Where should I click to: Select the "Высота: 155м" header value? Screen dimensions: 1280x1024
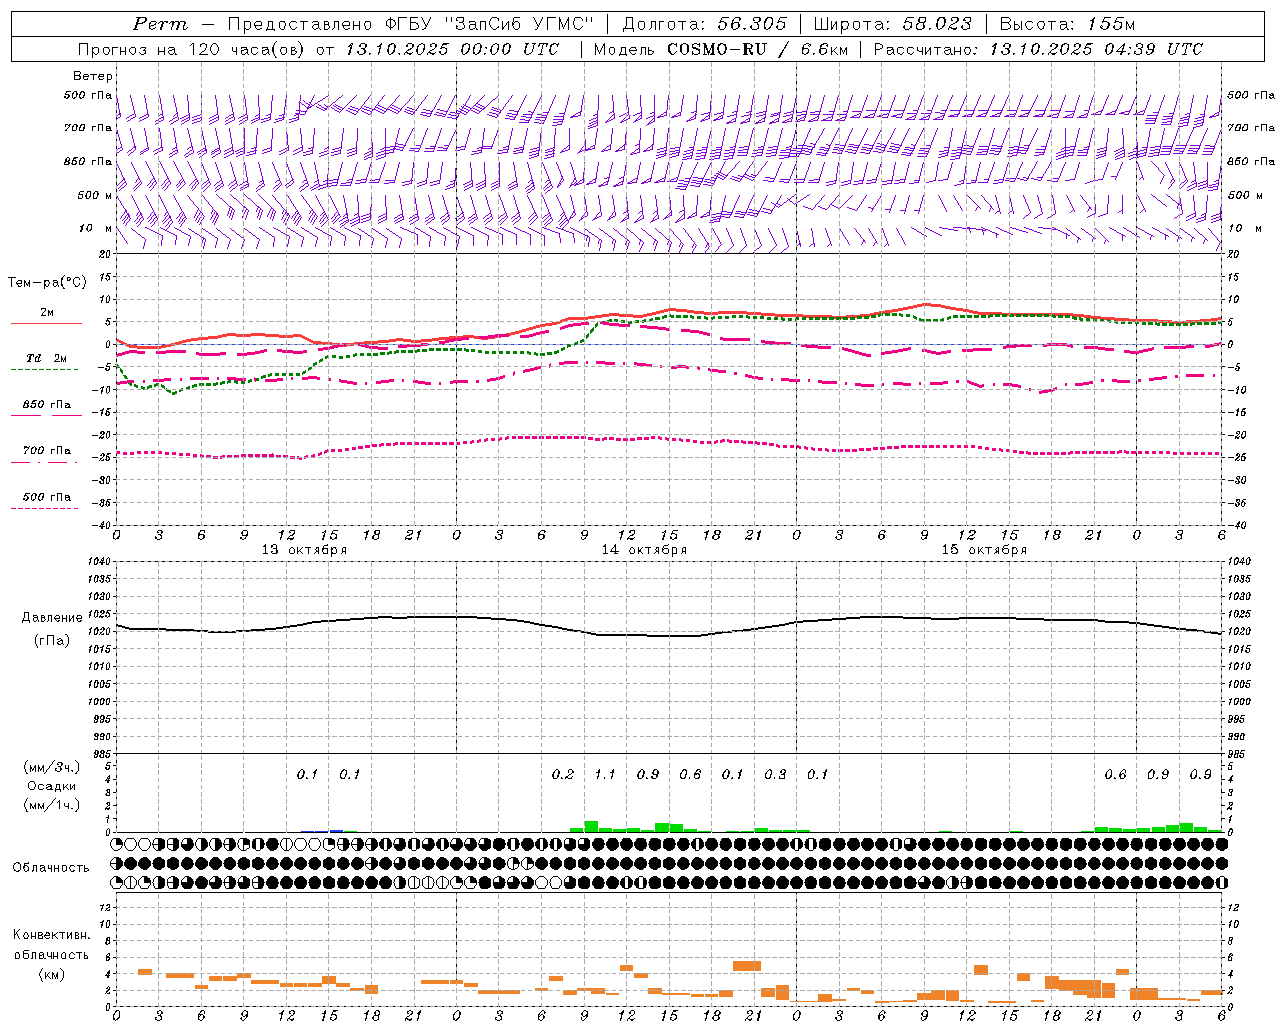(1067, 24)
